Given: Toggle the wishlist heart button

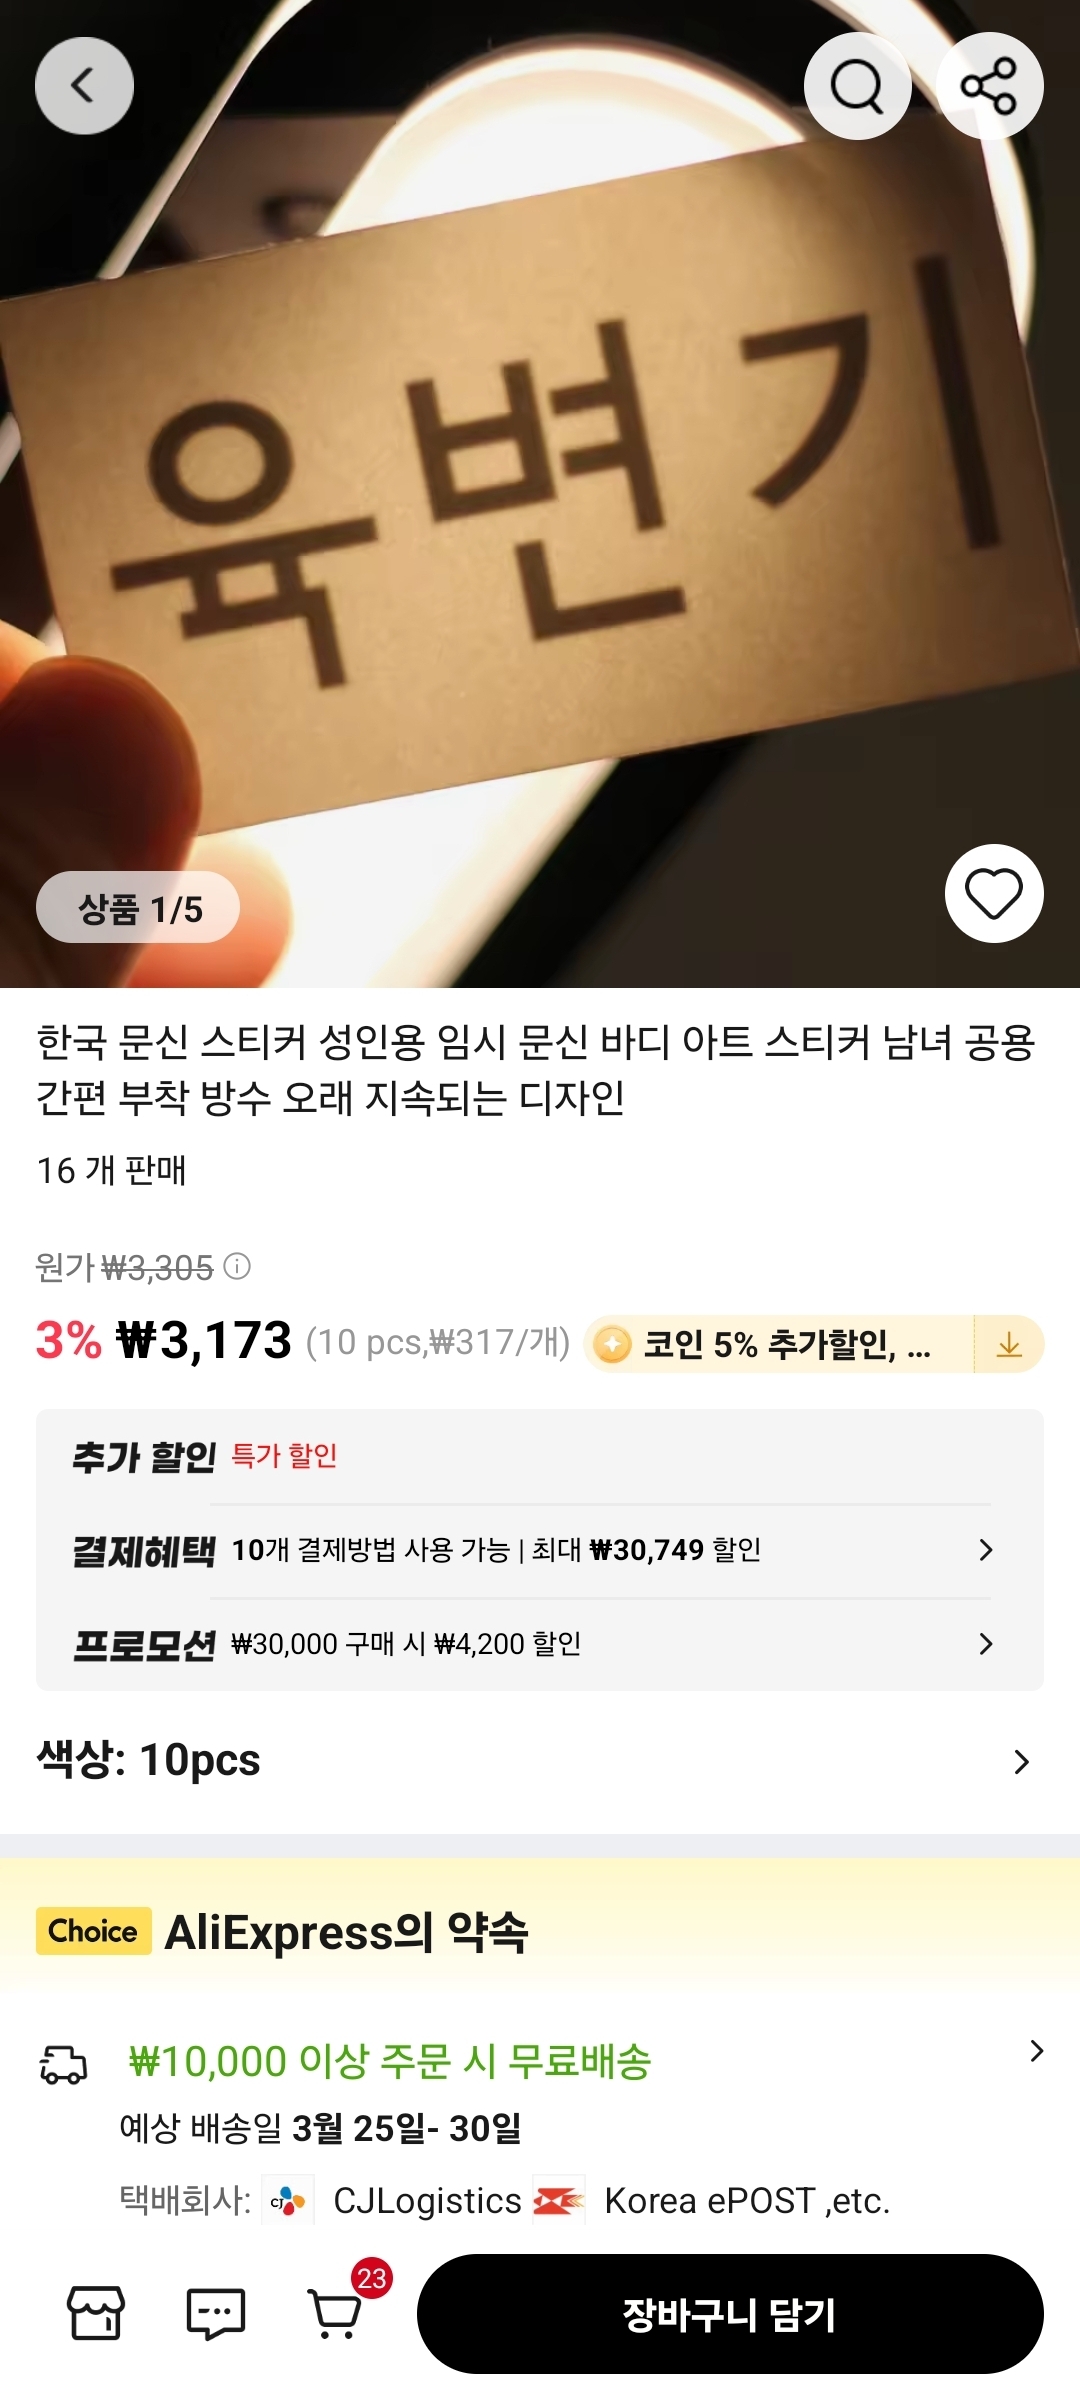Looking at the screenshot, I should (x=994, y=893).
